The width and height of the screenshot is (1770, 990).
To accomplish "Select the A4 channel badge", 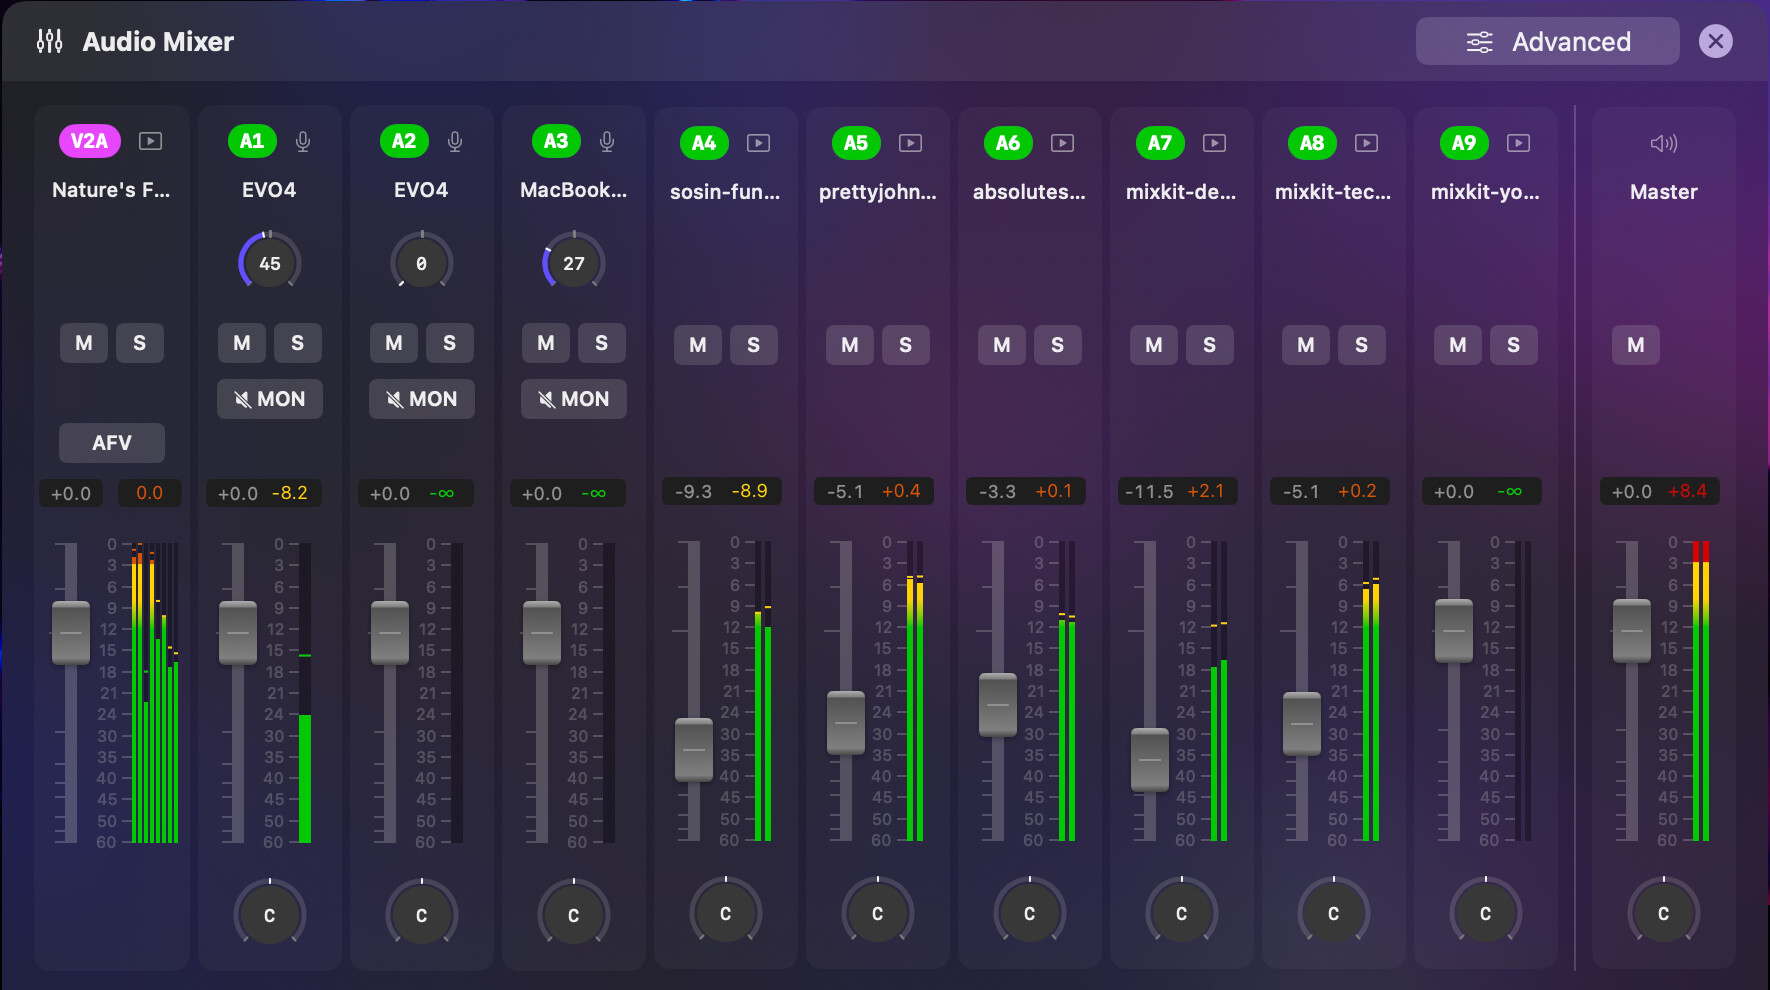I will click(x=704, y=143).
